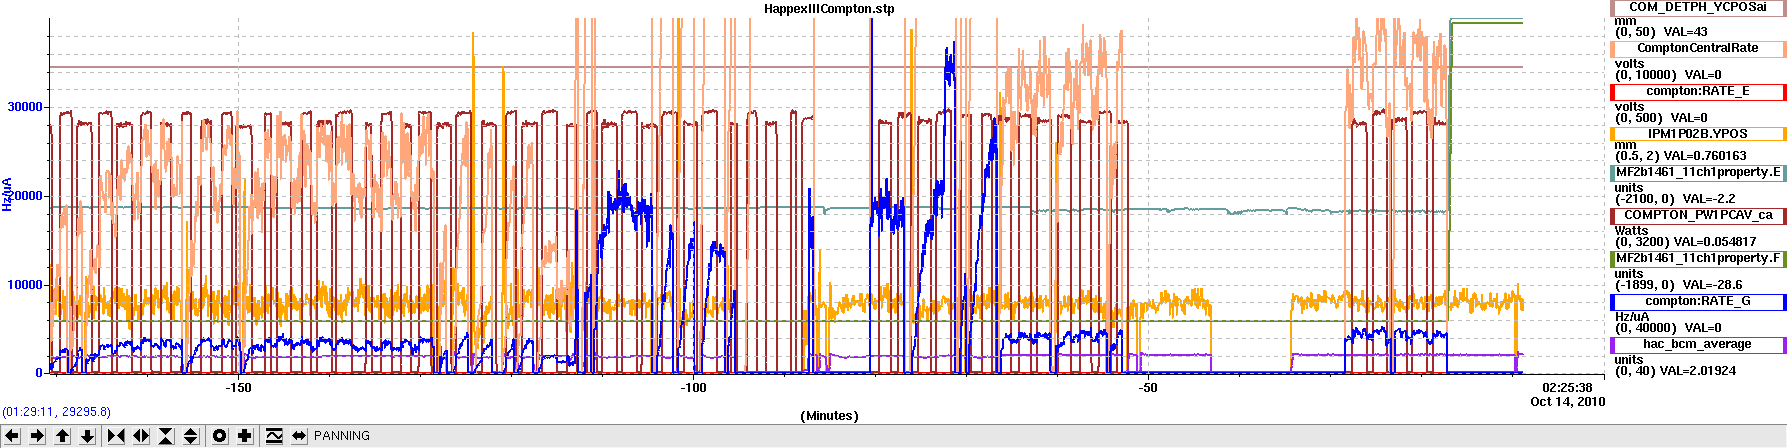Click the PANNING status label
1787x448 pixels.
point(342,436)
